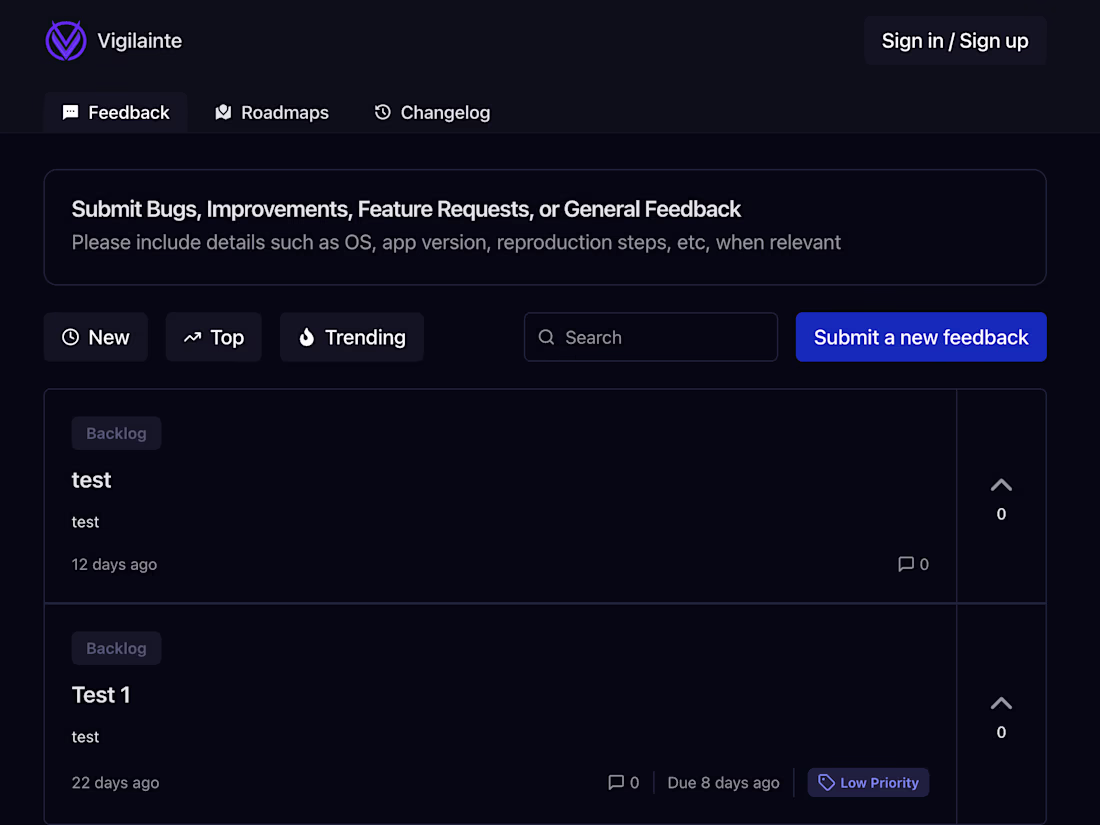Click the magnifying glass icon in search bar
Screen dimensions: 1100x825
546,337
